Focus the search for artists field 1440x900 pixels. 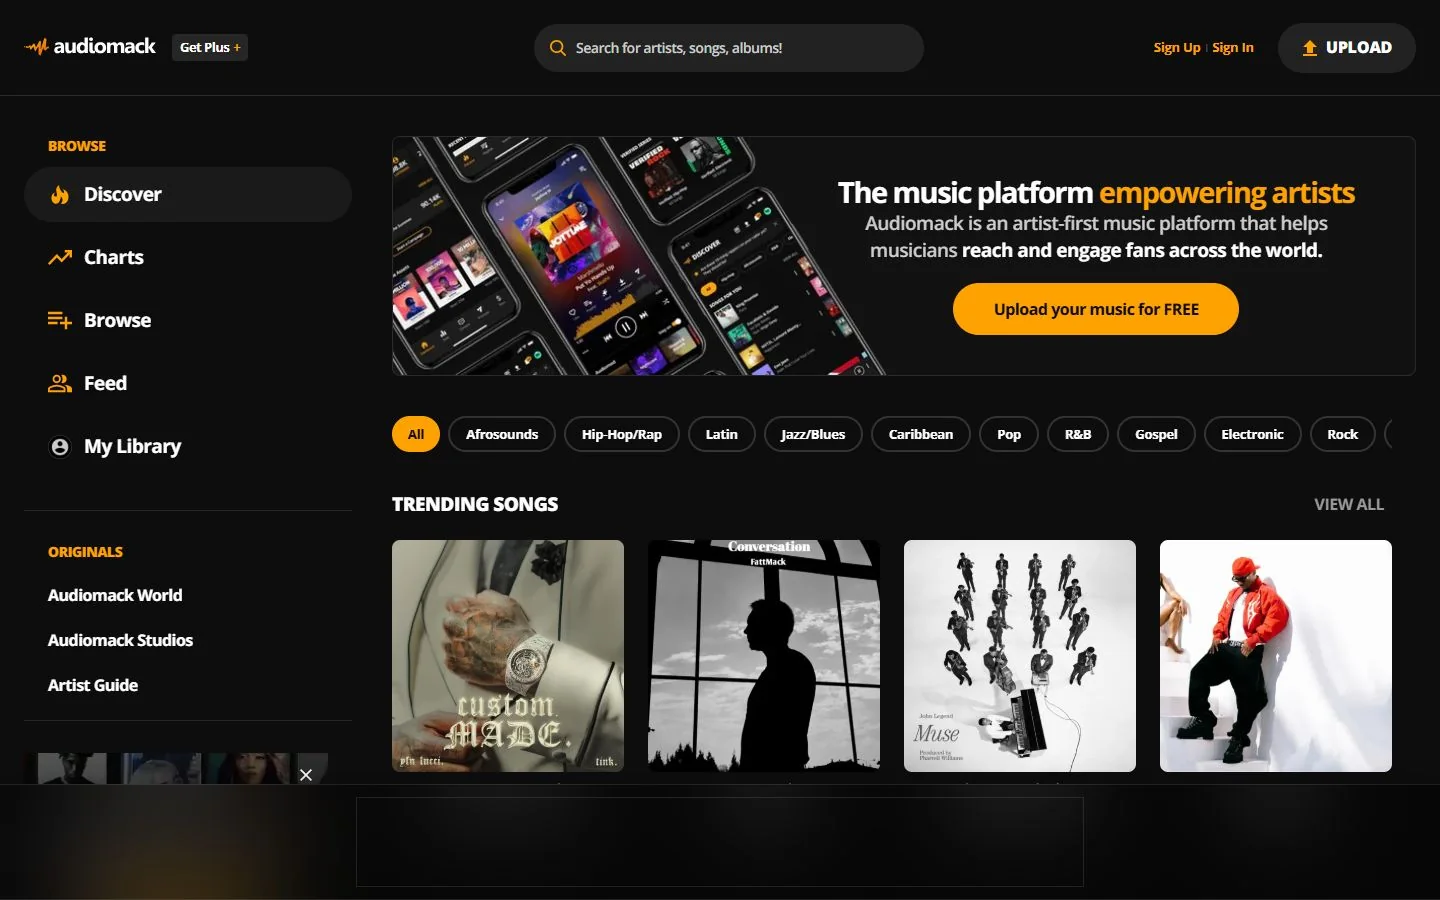coord(729,48)
